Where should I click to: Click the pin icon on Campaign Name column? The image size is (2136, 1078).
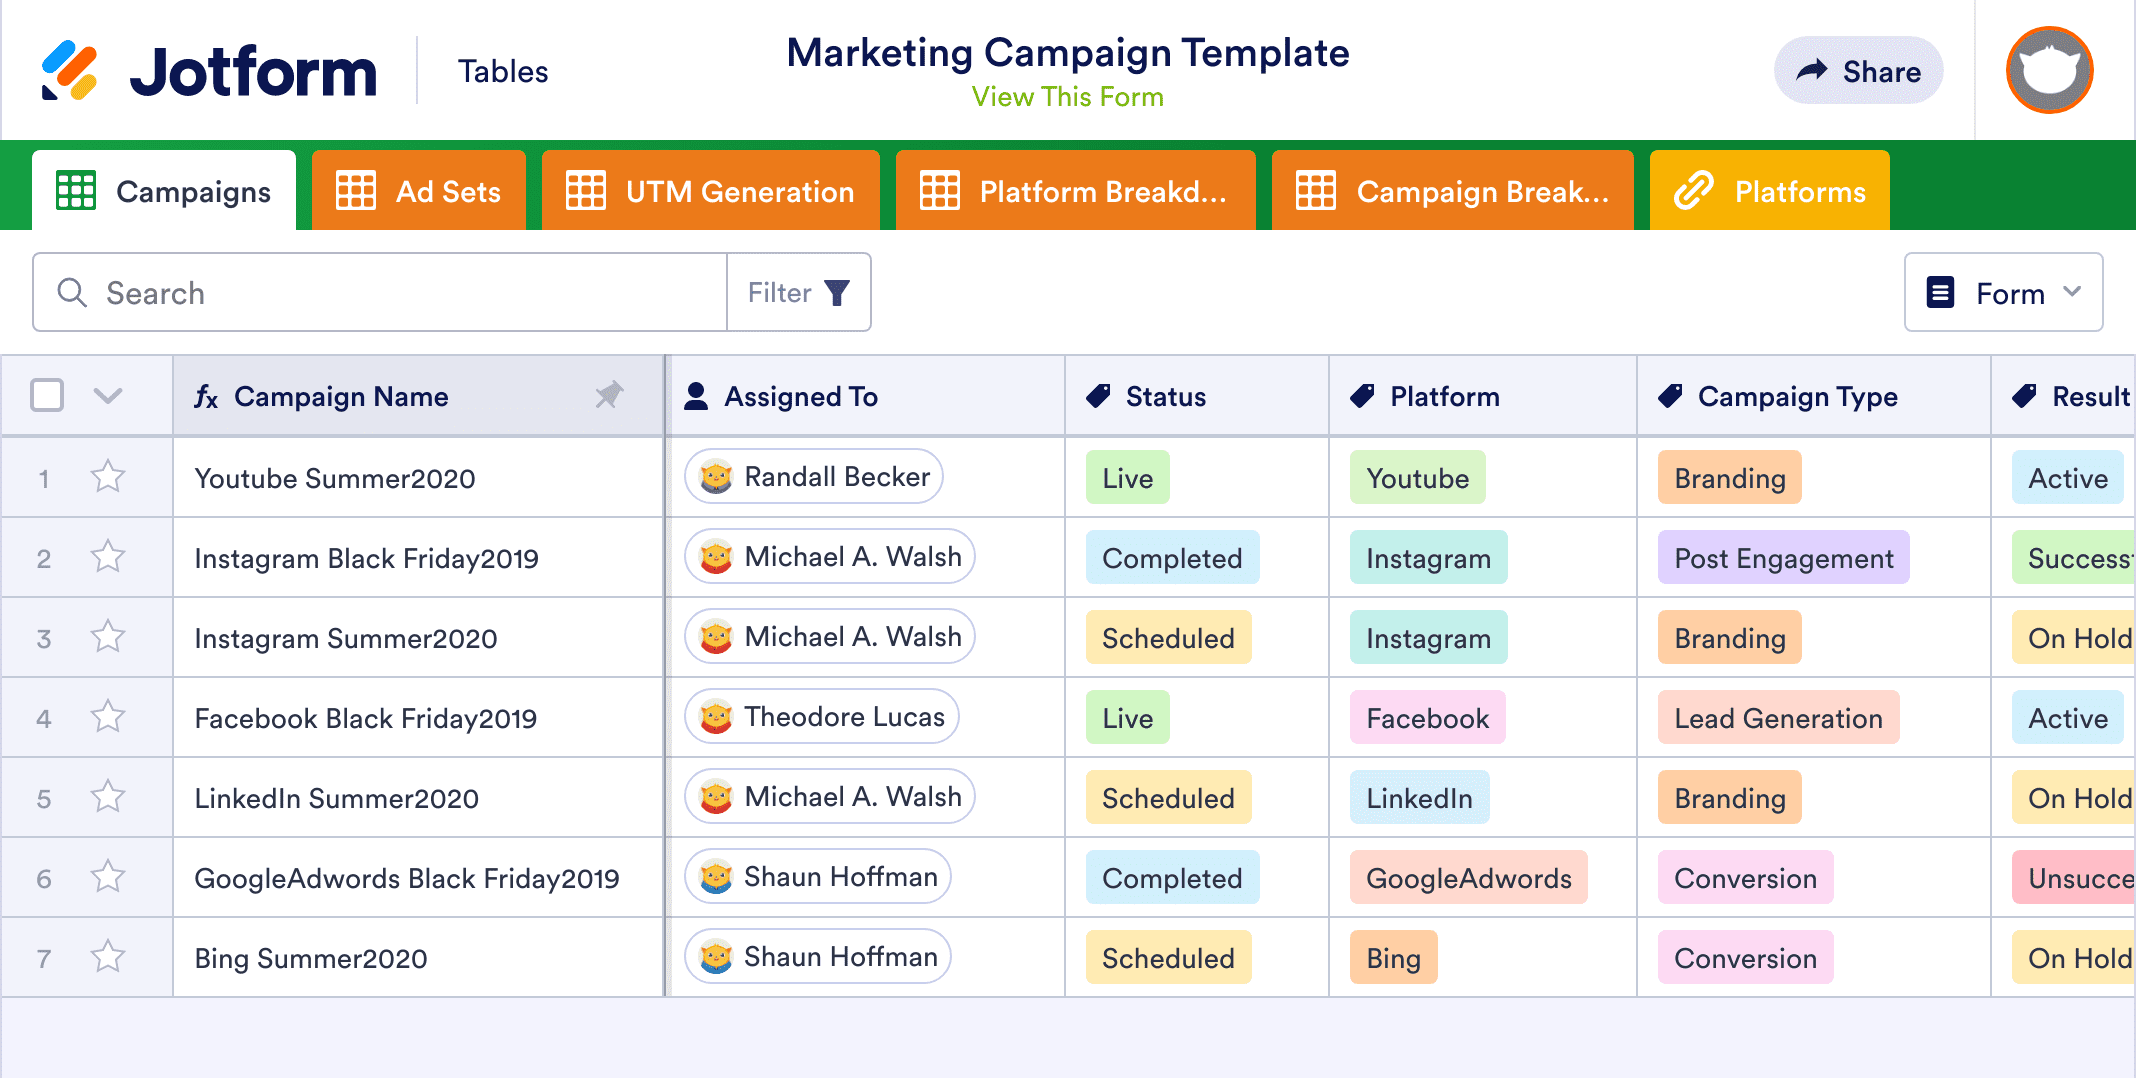612,396
